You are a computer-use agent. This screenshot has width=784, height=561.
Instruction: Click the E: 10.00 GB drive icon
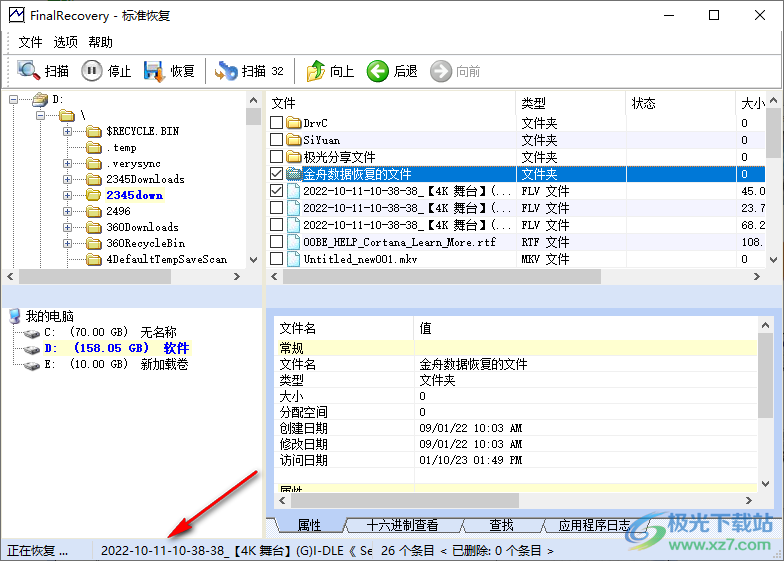(32, 366)
